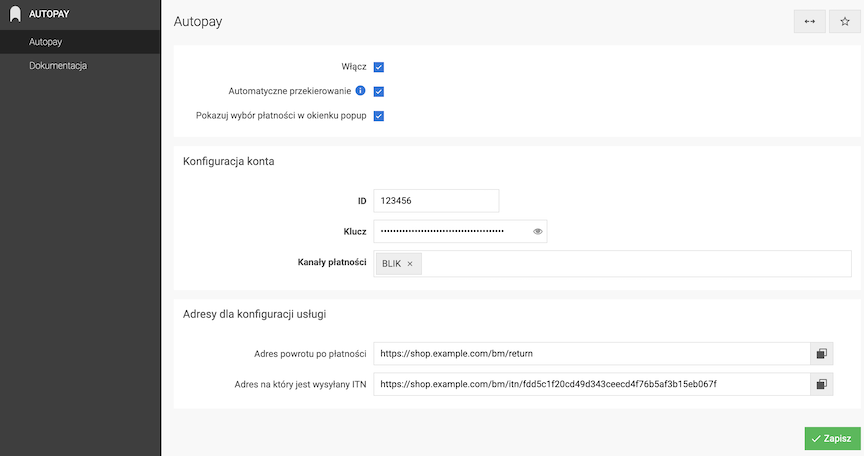Screen dimensions: 864x456
Task: Click the Autopay page title
Action: click(198, 21)
